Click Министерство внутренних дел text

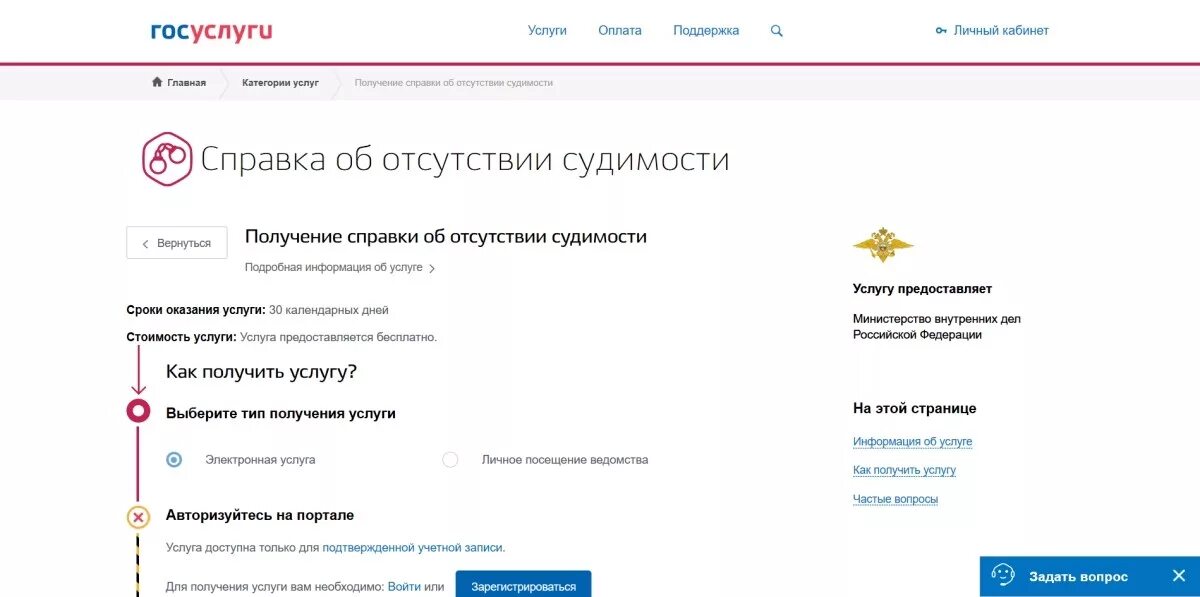tap(937, 327)
